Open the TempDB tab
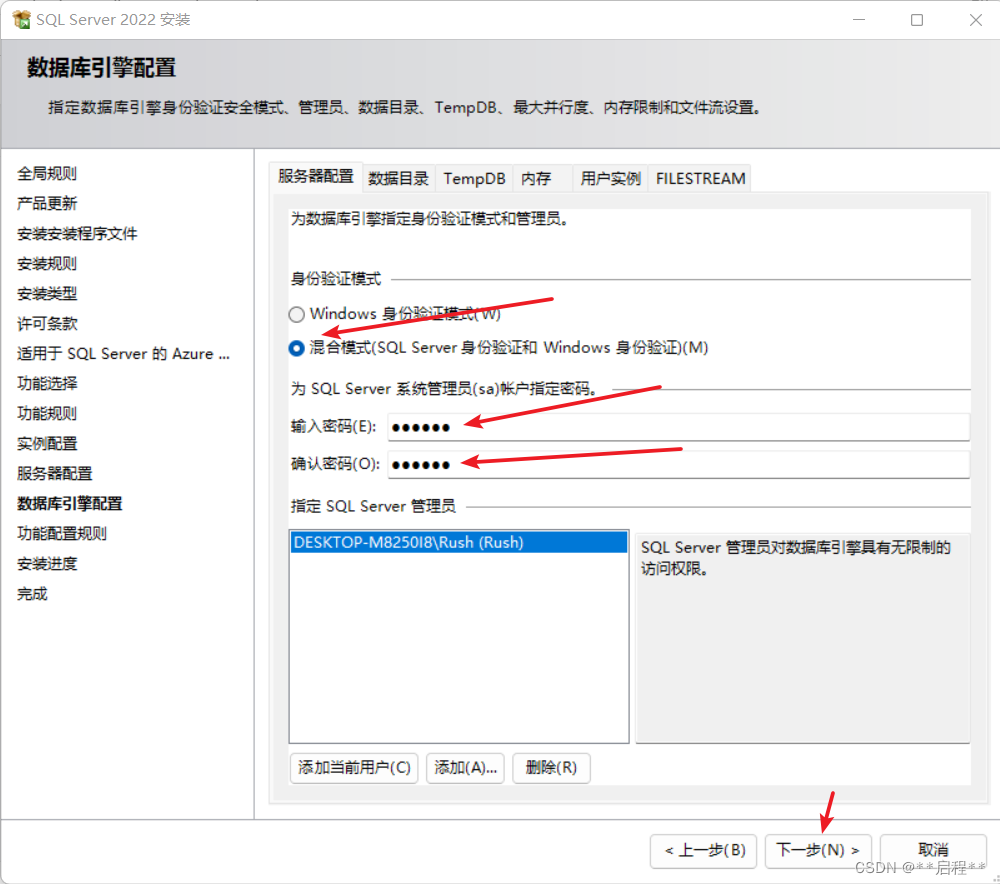Viewport: 1000px width, 884px height. (474, 179)
